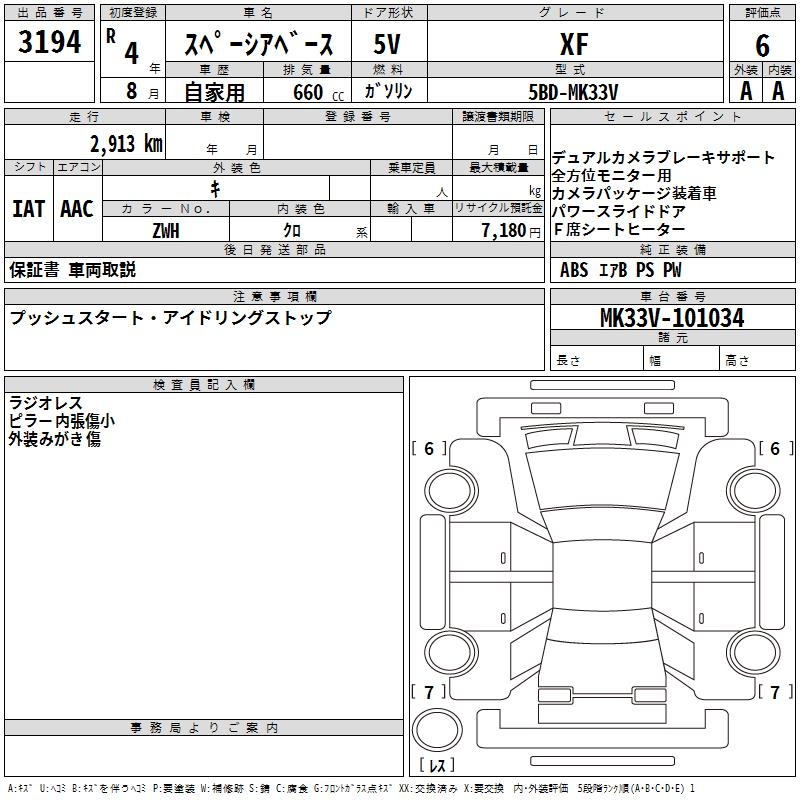Click the 長さ dimension field
The height and width of the screenshot is (800, 800).
pos(596,360)
